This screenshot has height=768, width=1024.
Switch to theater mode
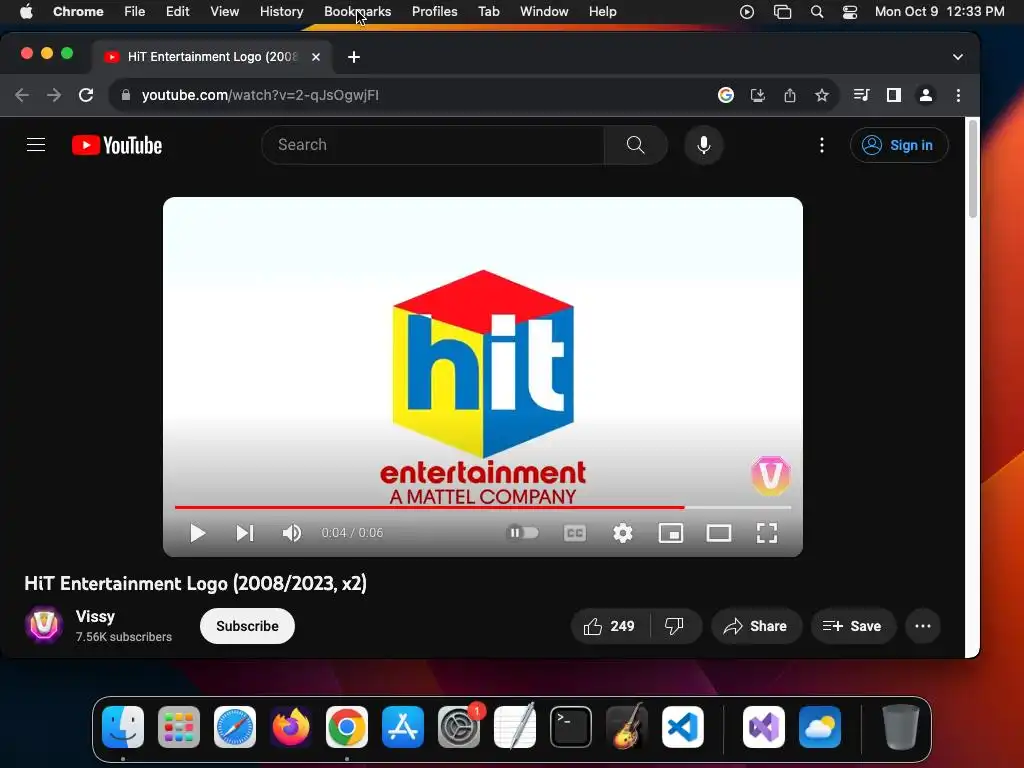[x=719, y=533]
